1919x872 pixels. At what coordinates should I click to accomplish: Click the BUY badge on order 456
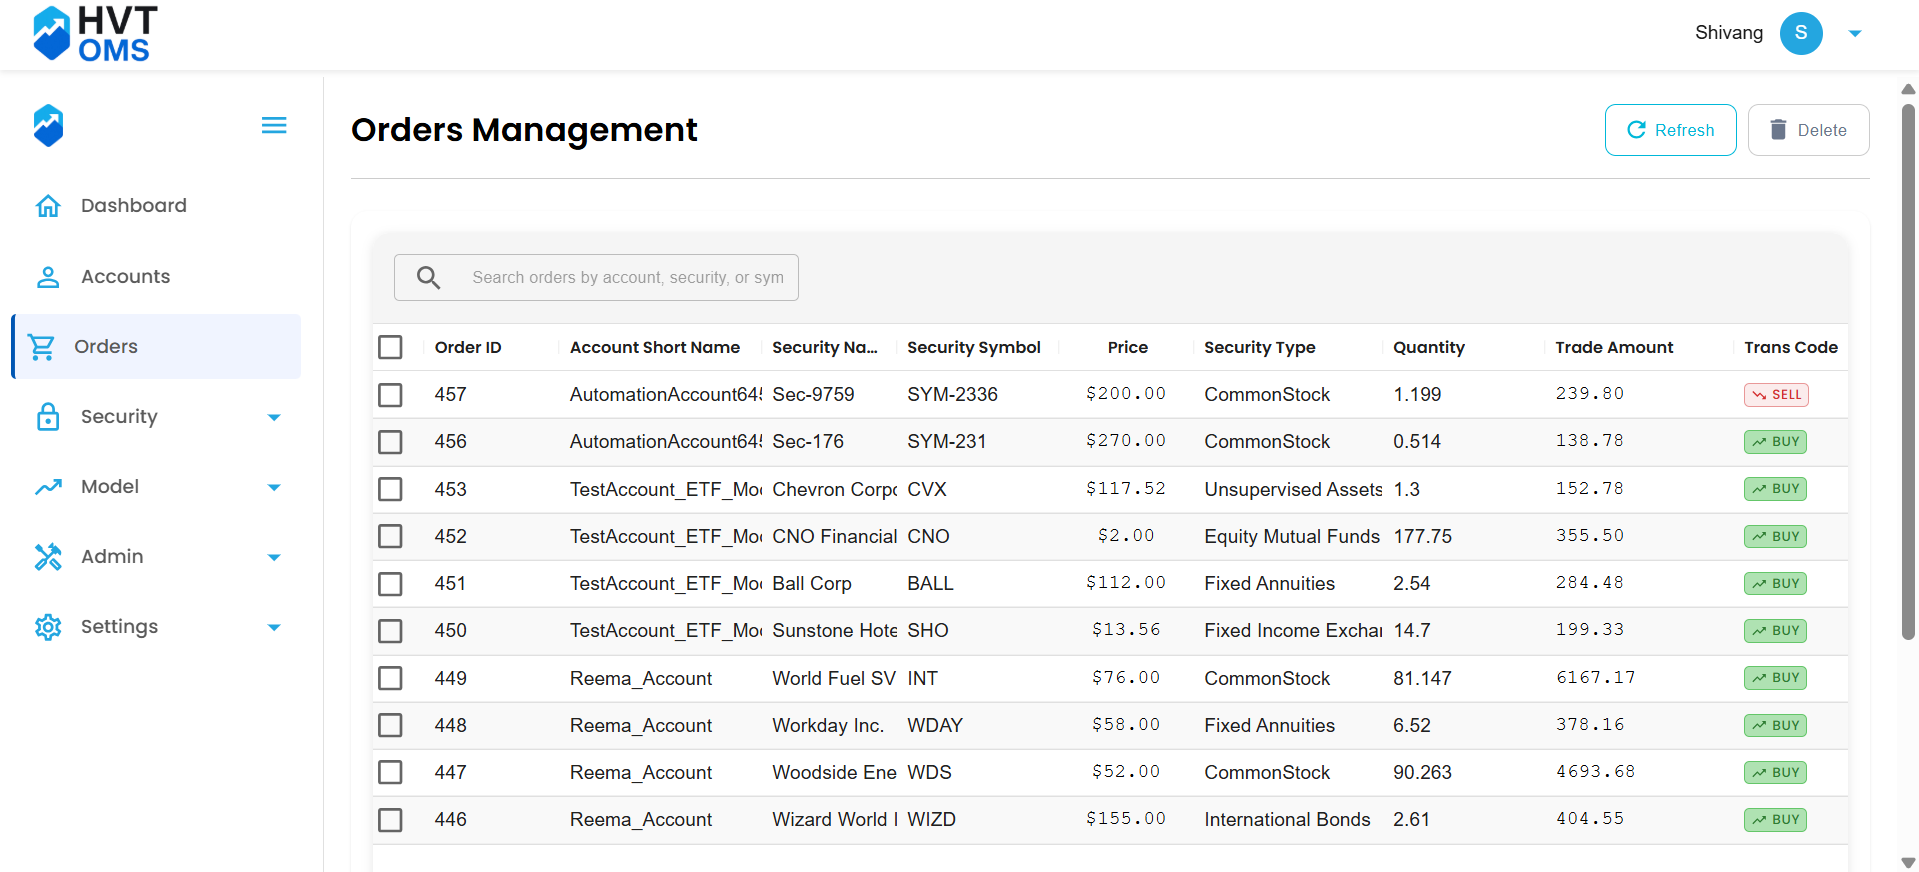pyautogui.click(x=1775, y=442)
